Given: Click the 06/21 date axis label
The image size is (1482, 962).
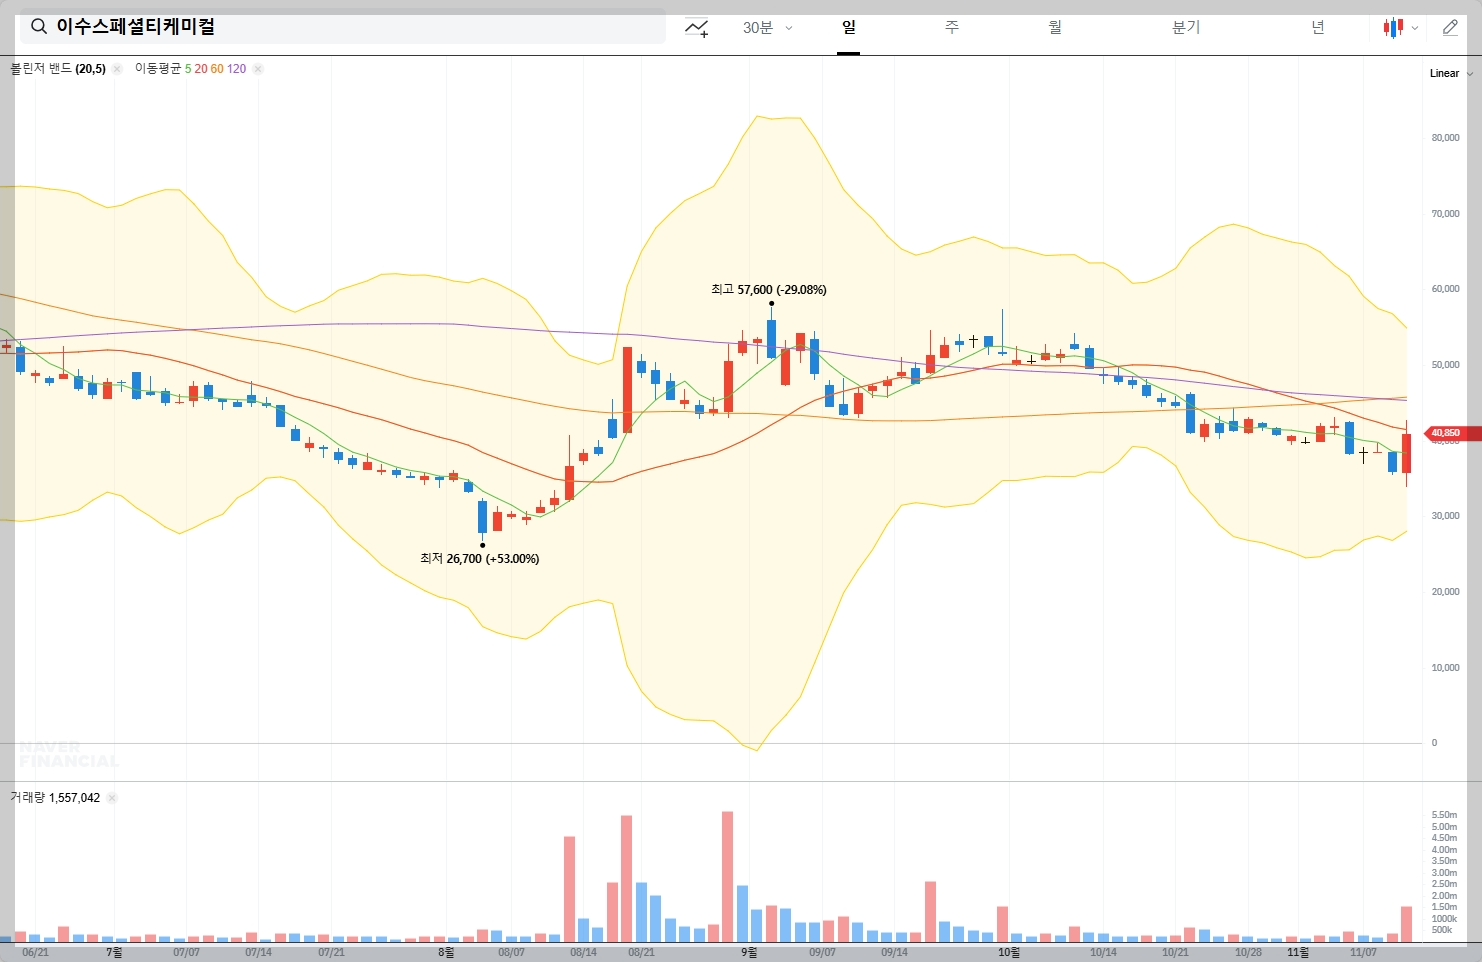Looking at the screenshot, I should point(35,952).
